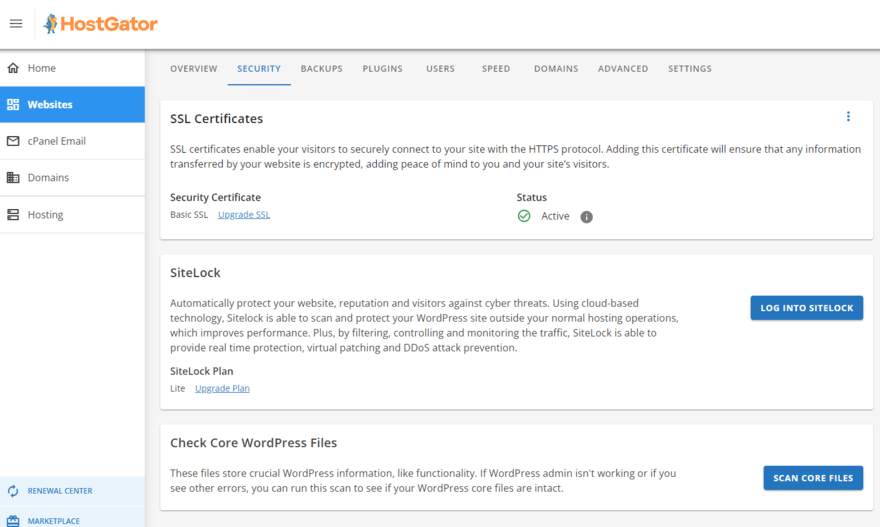880x527 pixels.
Task: Select Websites in the sidebar
Action: click(x=72, y=104)
